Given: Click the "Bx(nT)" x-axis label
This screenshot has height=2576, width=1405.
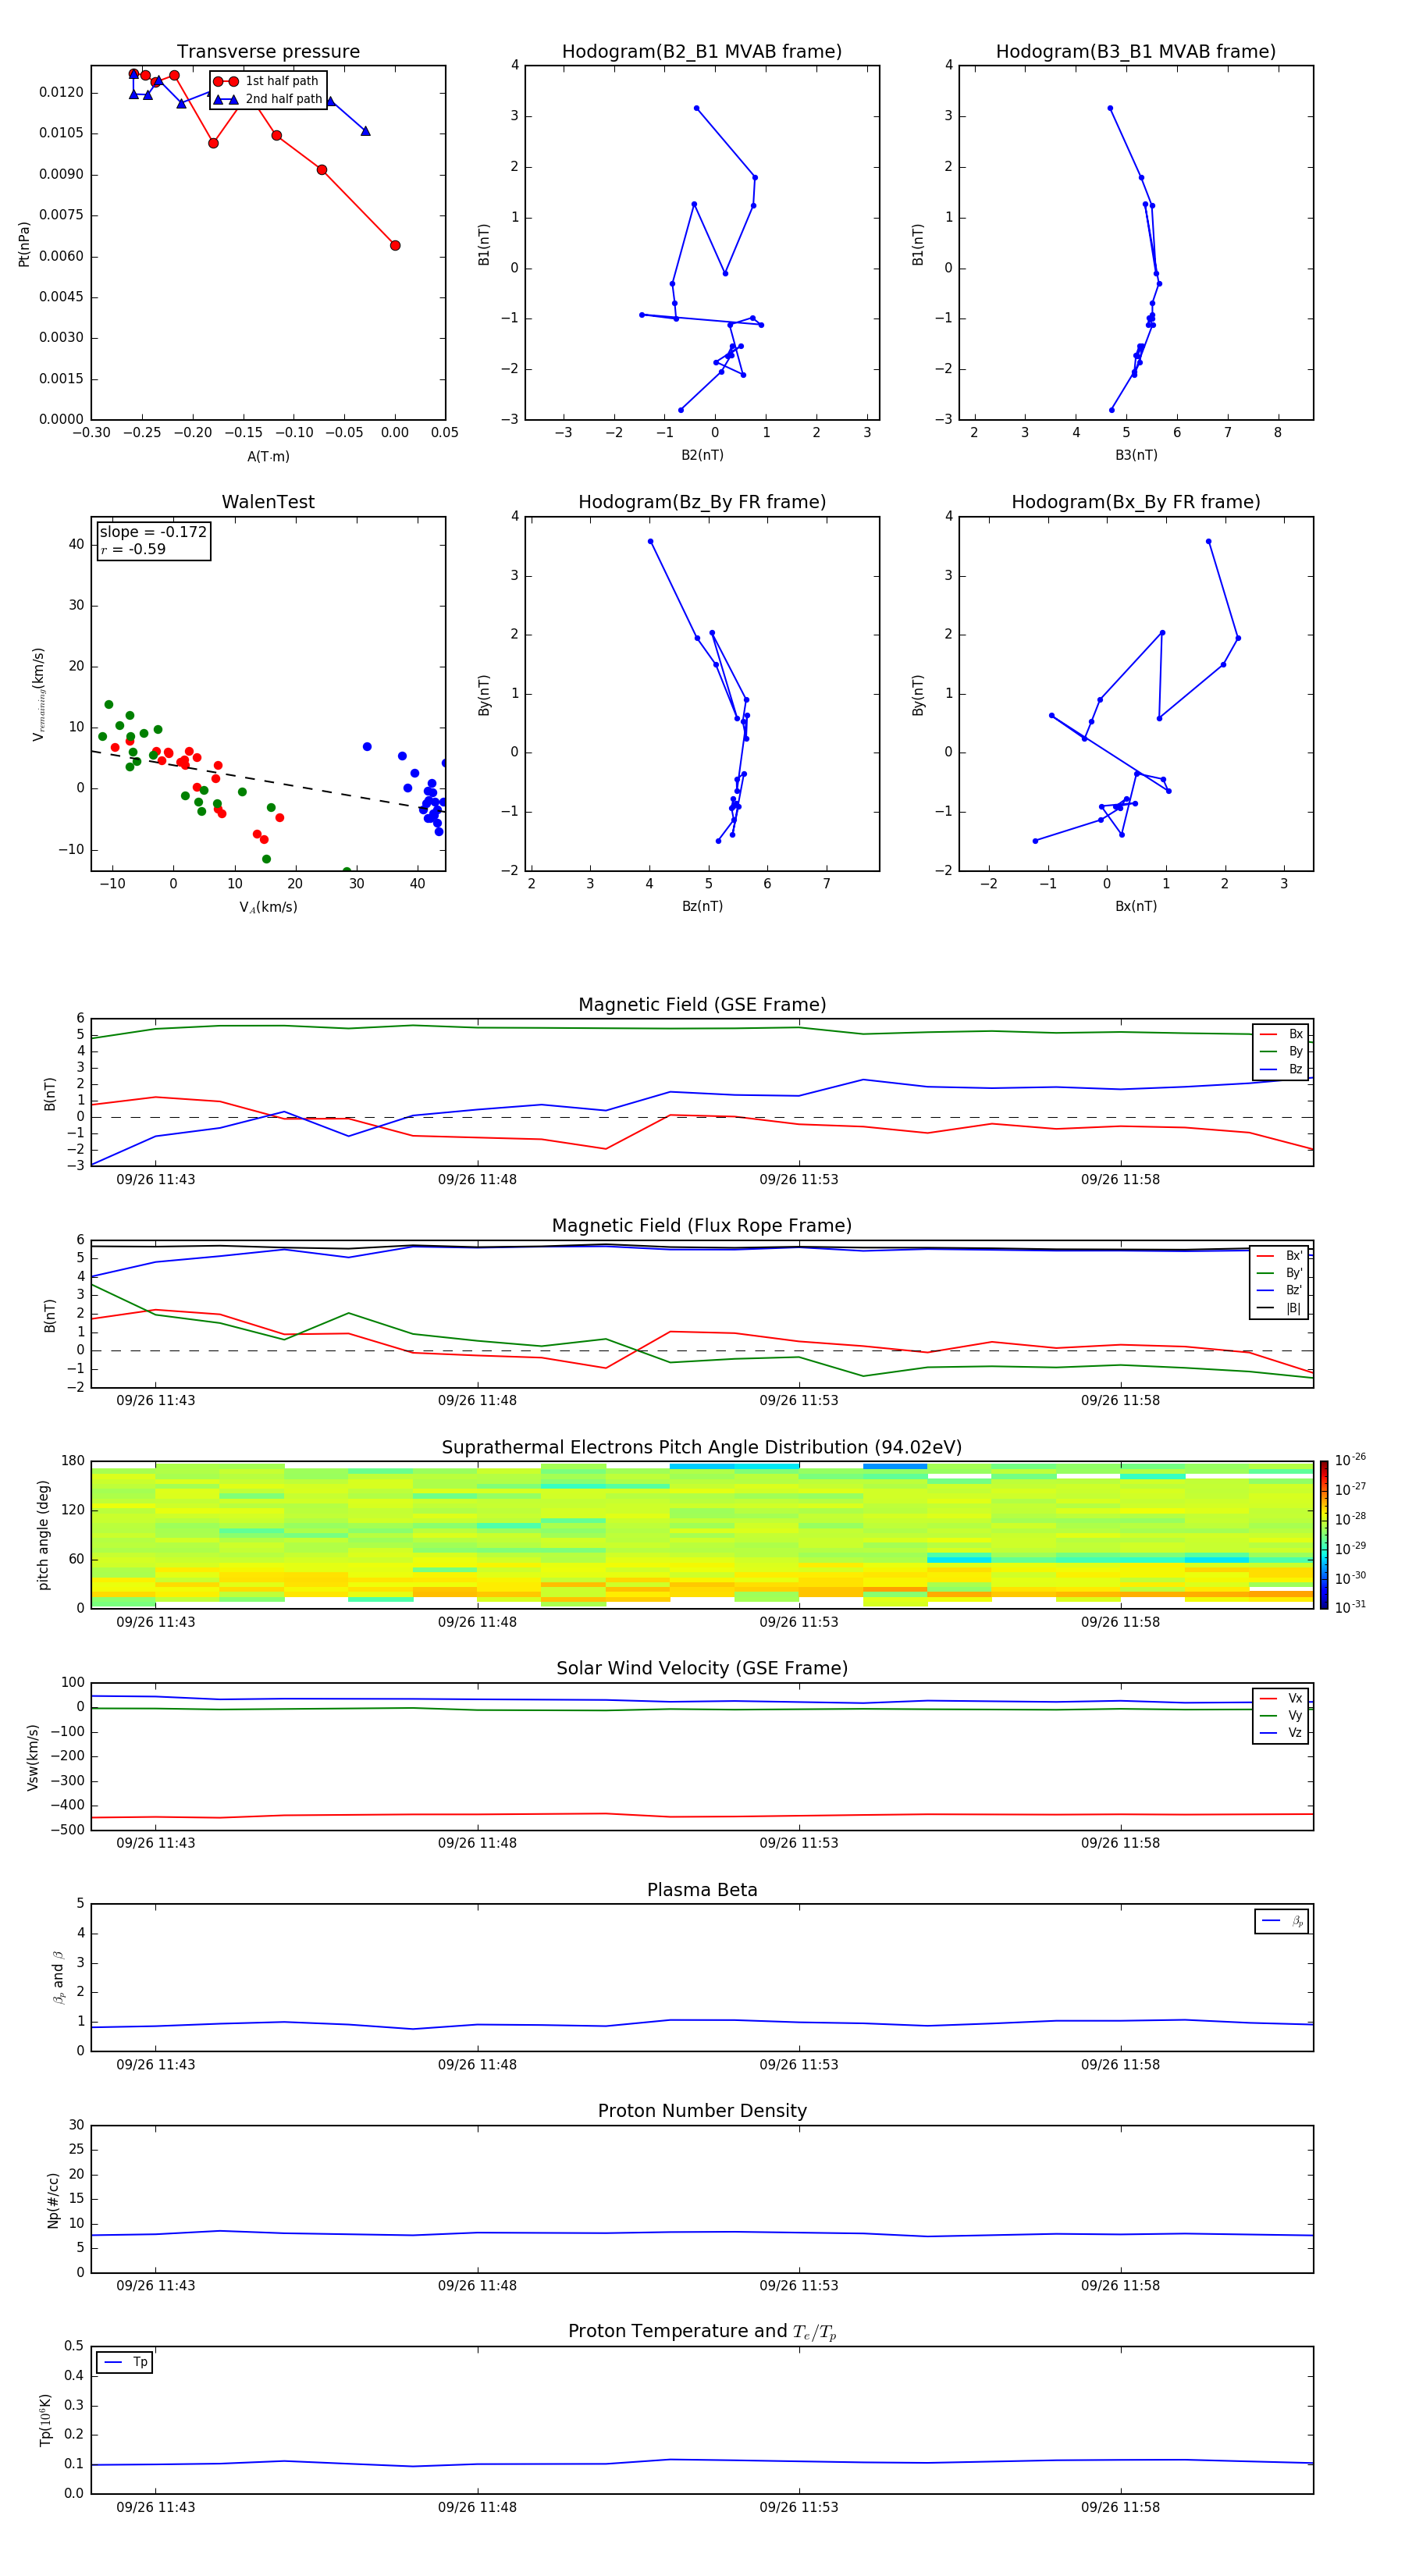Looking at the screenshot, I should point(1136,906).
